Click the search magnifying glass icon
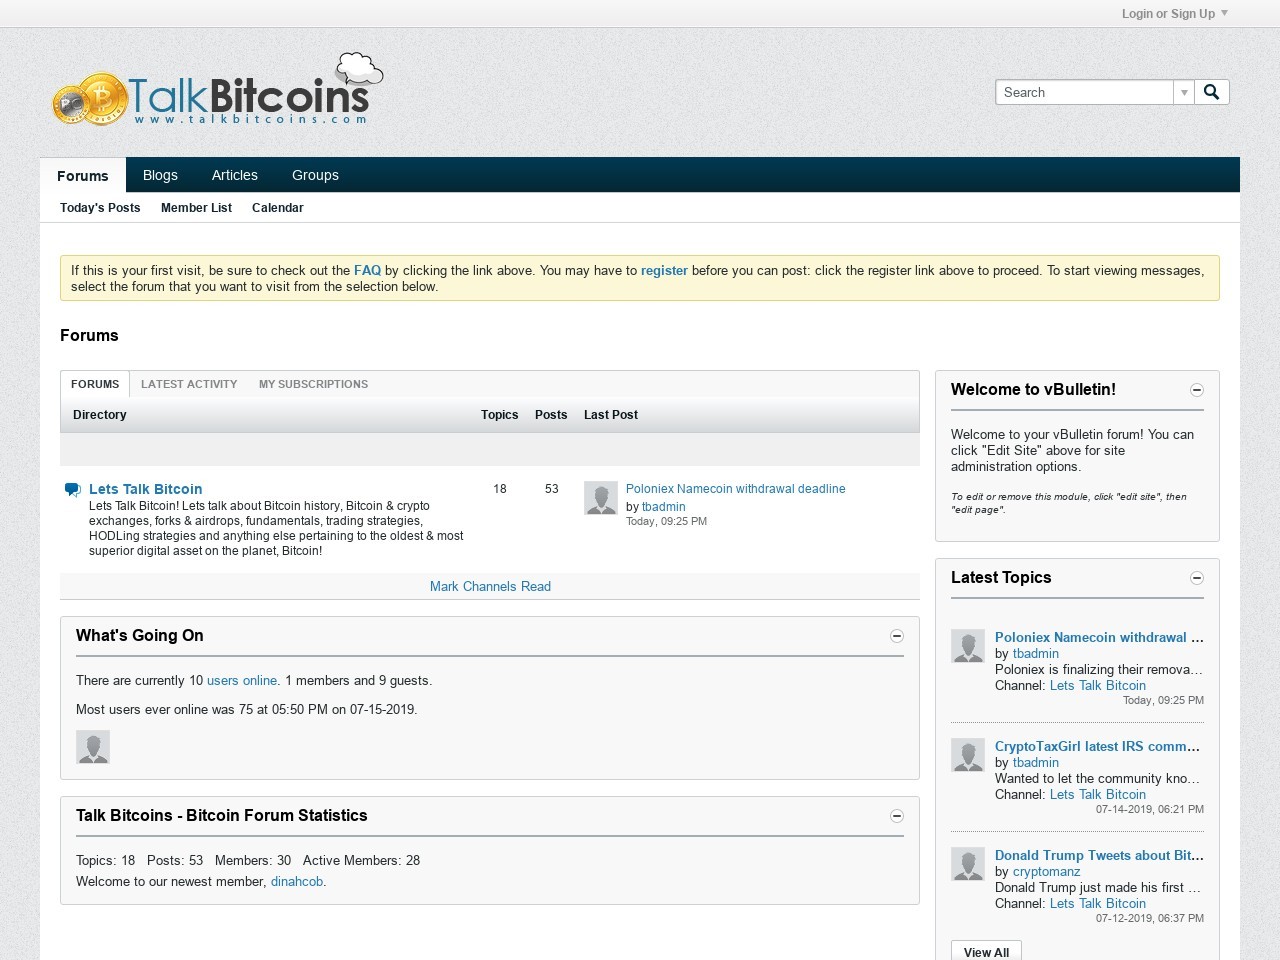Image resolution: width=1280 pixels, height=960 pixels. (1211, 91)
